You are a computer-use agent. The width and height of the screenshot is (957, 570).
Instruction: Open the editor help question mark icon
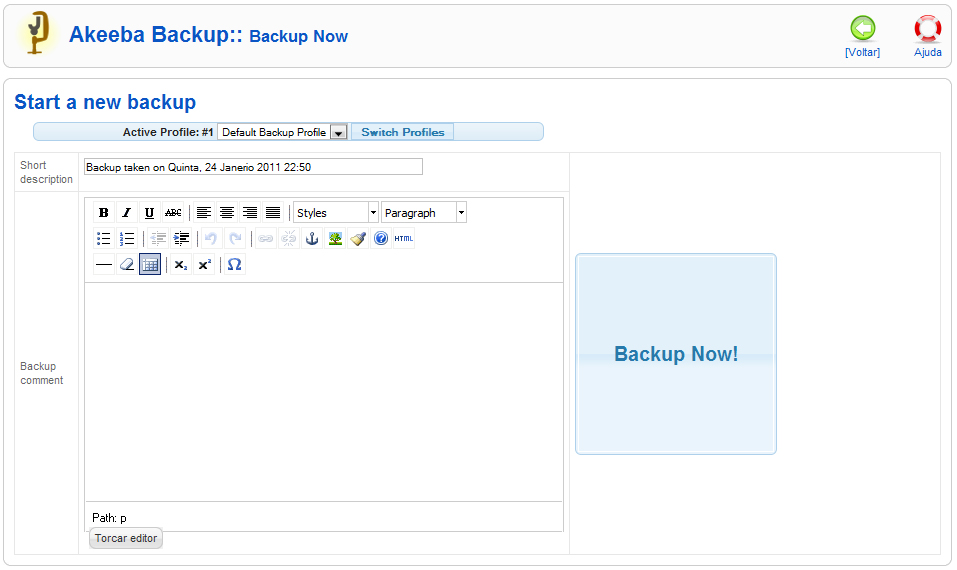point(381,239)
